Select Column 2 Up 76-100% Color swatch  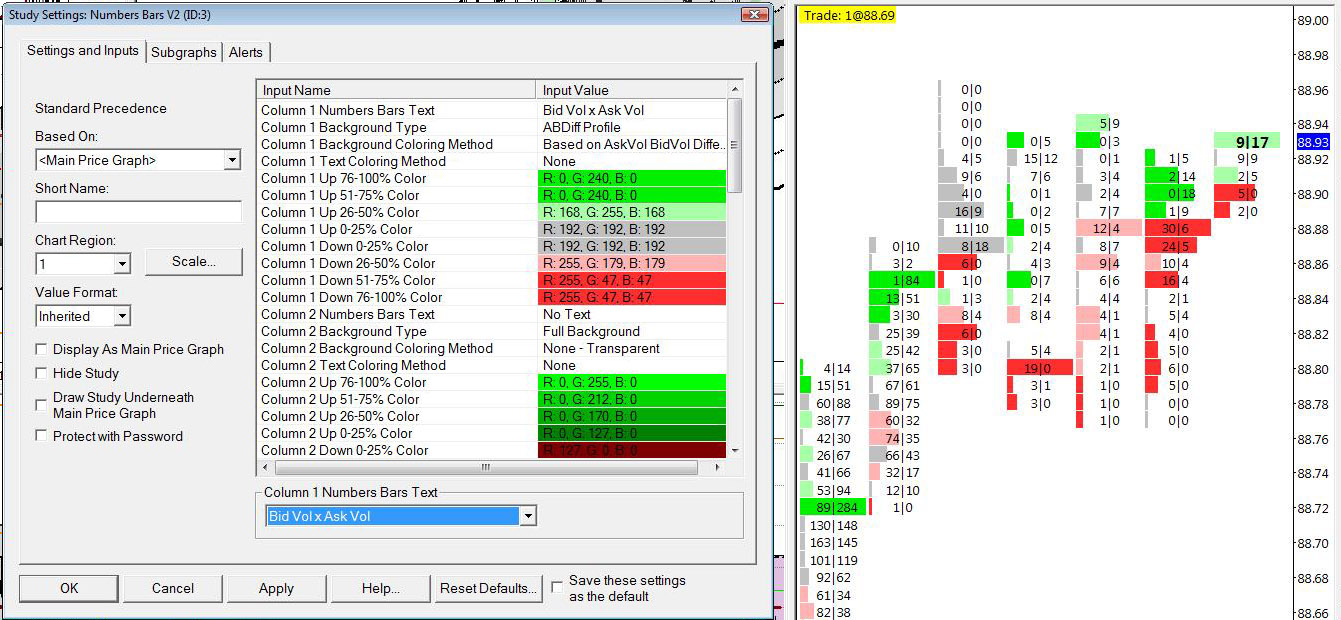pyautogui.click(x=631, y=382)
